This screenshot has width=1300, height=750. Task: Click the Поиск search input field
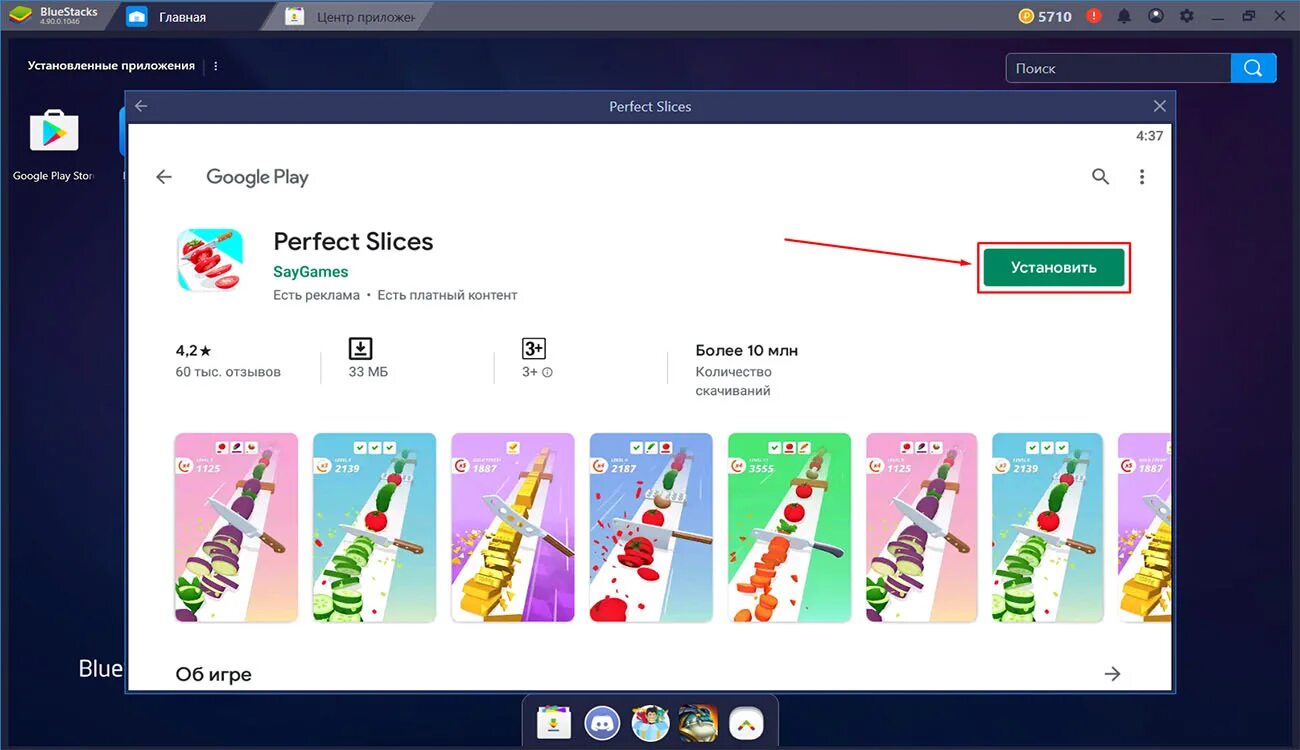[1118, 68]
